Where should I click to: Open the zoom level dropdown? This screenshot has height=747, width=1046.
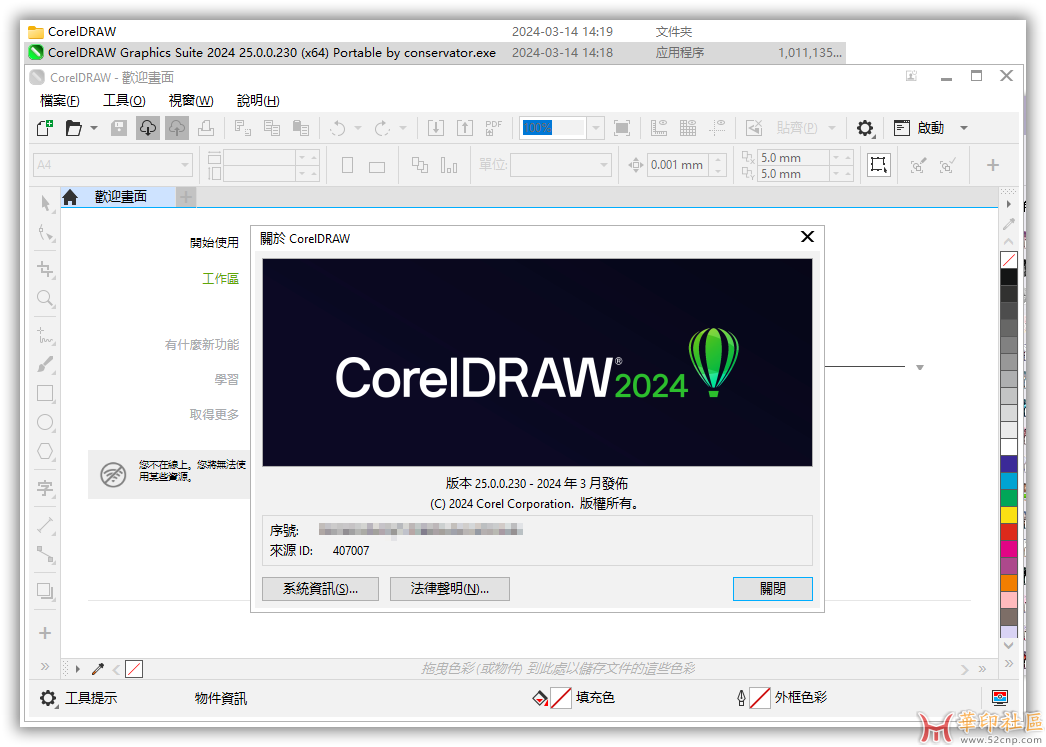[596, 128]
